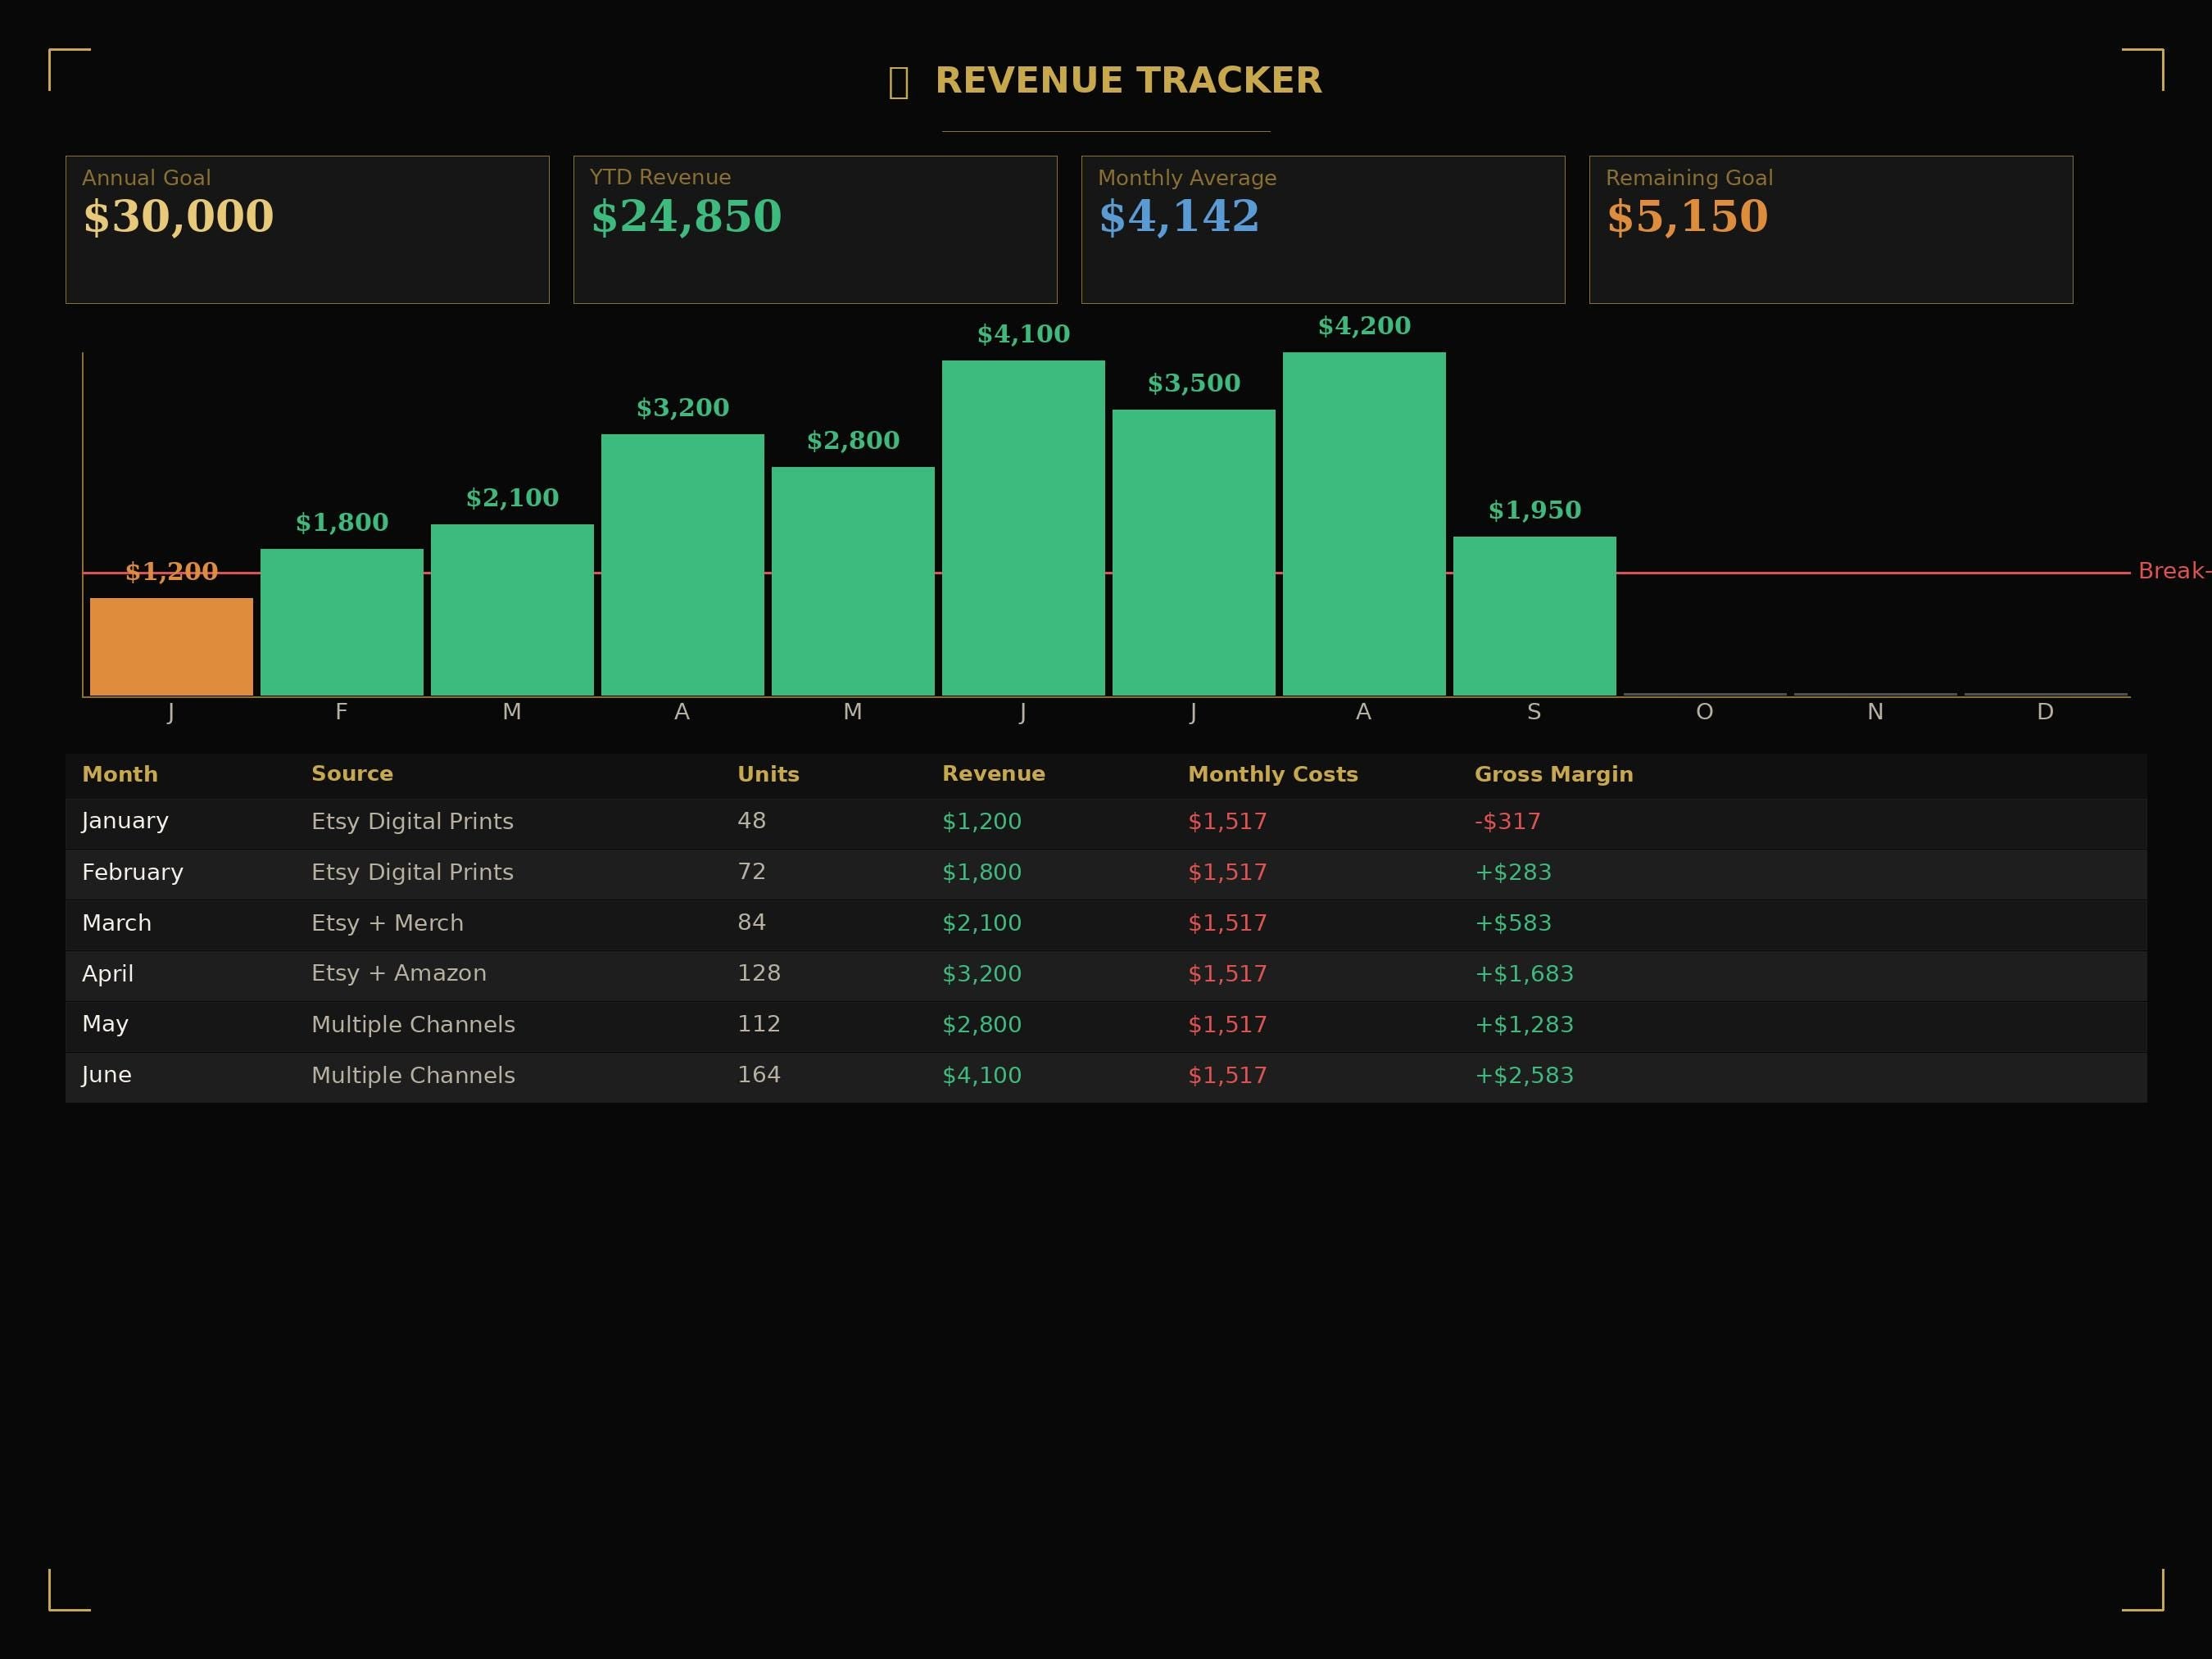This screenshot has width=2212, height=1659.
Task: Click the empty October bar slot
Action: (1704, 693)
